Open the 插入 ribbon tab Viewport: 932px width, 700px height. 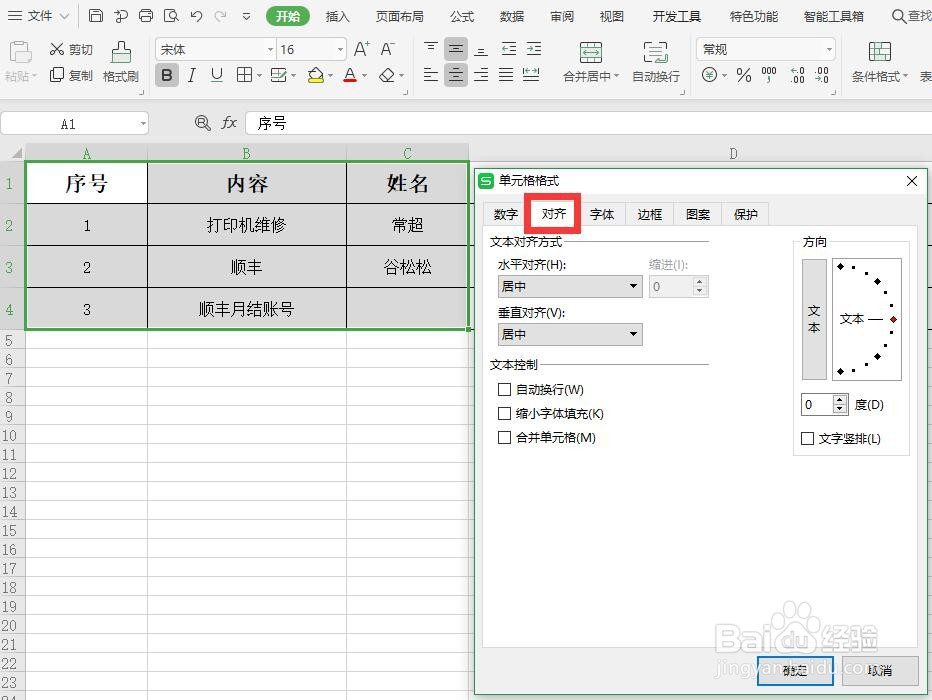pyautogui.click(x=337, y=16)
